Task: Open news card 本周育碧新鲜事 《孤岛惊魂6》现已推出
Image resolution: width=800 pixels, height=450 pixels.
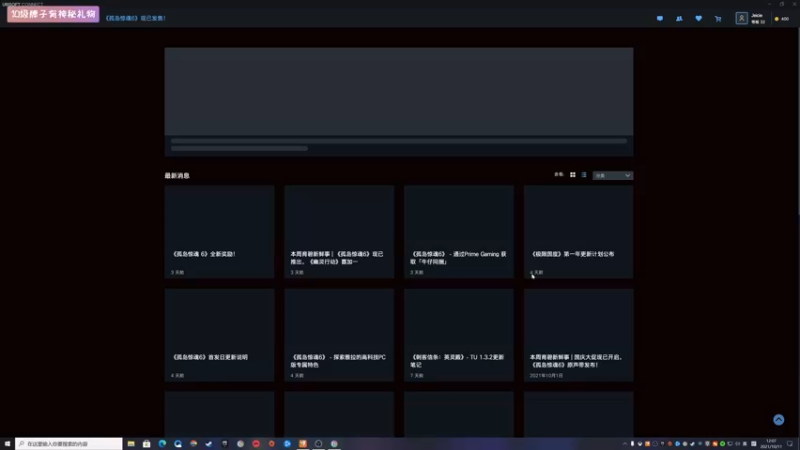Action: tap(339, 232)
